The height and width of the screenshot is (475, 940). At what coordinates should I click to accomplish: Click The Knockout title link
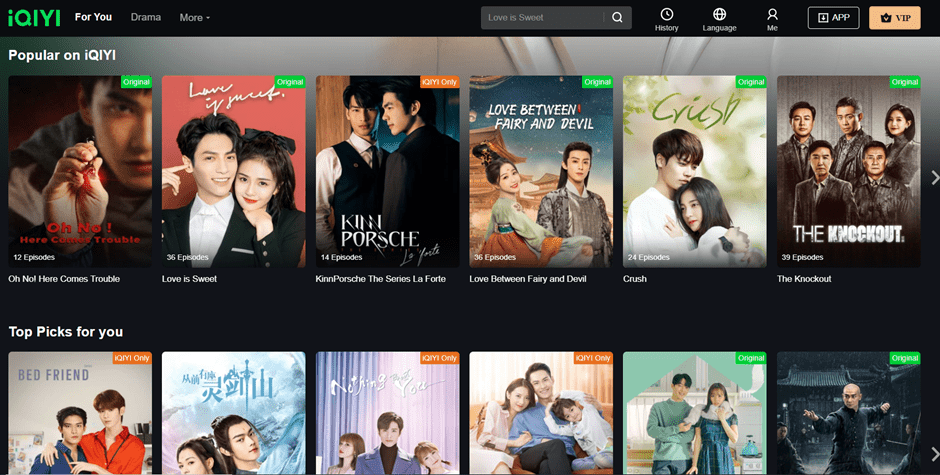point(804,279)
